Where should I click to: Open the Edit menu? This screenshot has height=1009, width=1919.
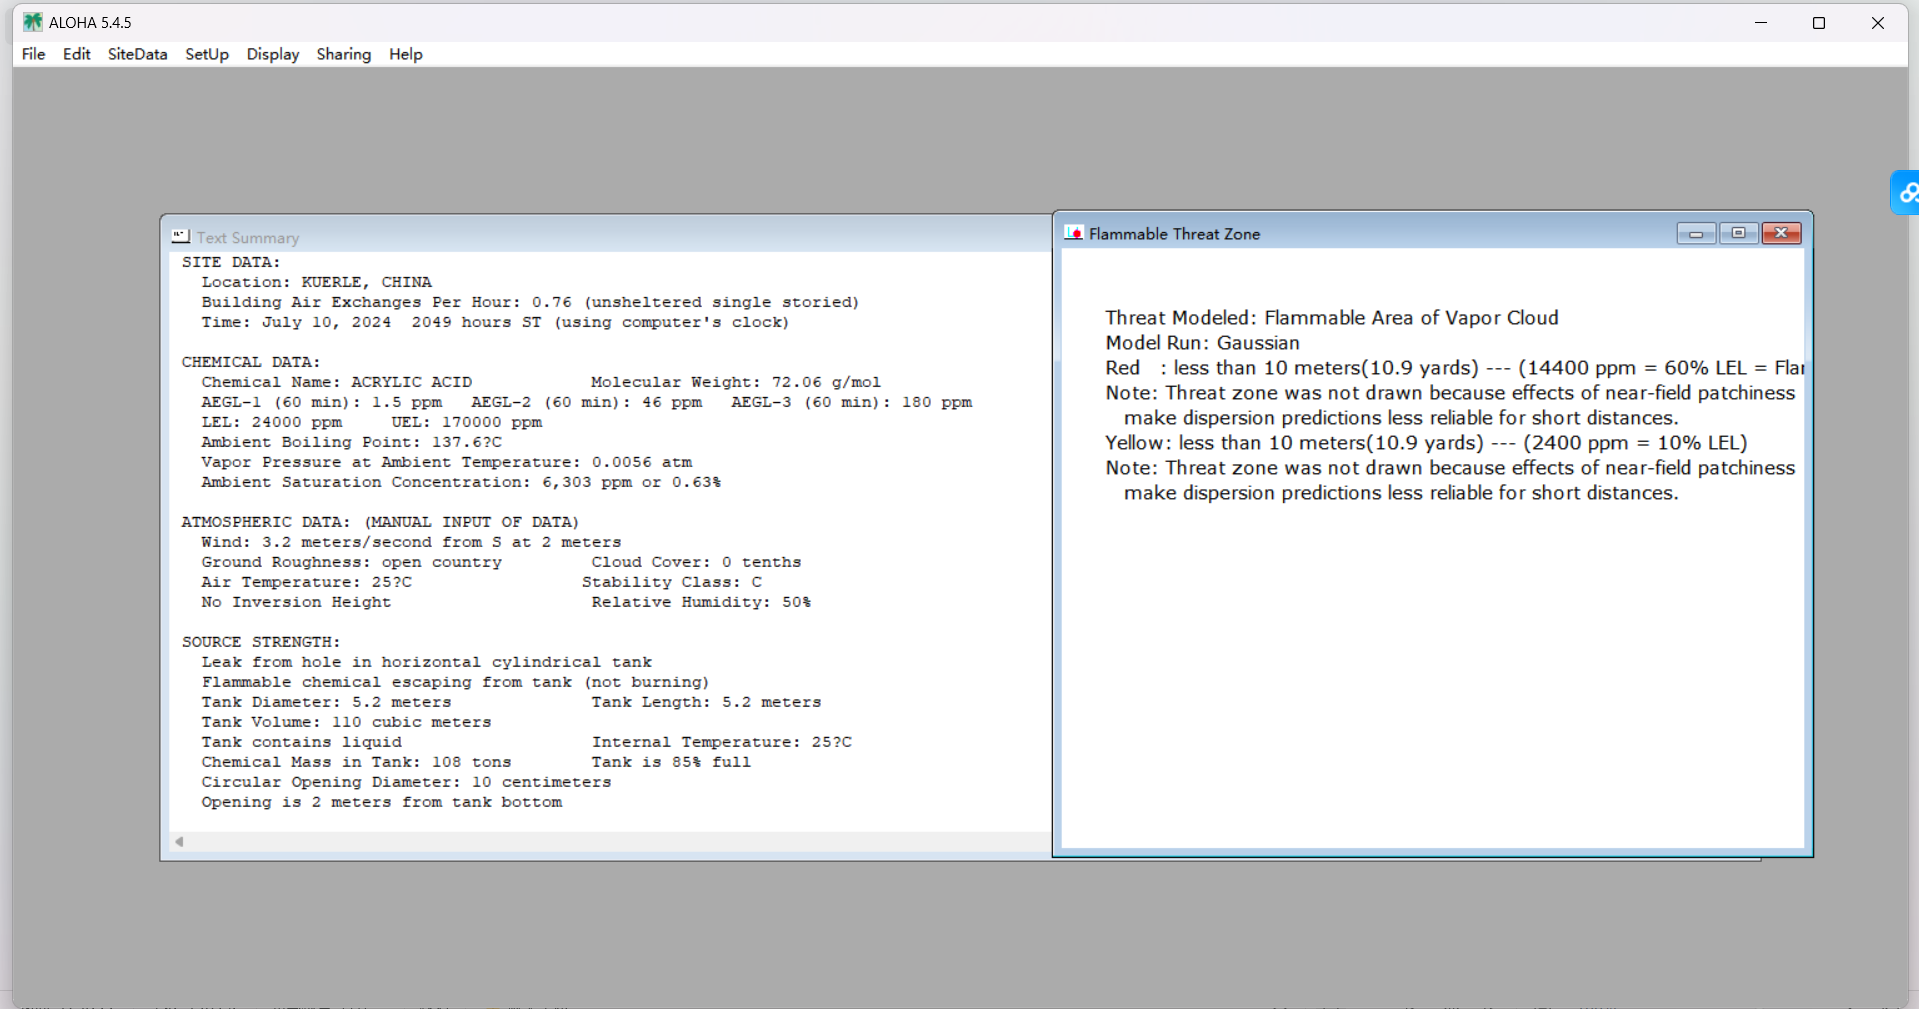76,54
